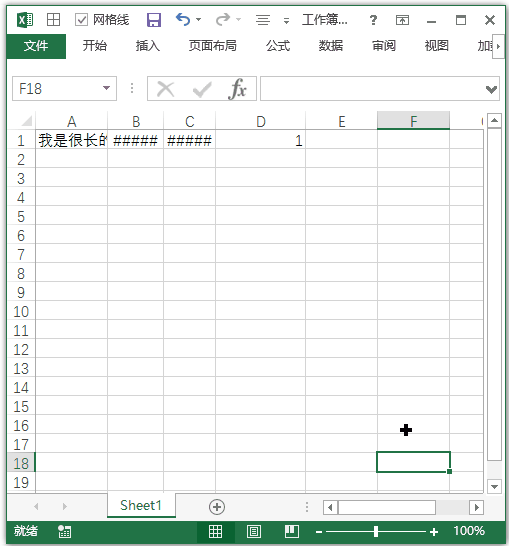The width and height of the screenshot is (509, 546).
Task: Open Excel help question mark
Action: (x=373, y=20)
